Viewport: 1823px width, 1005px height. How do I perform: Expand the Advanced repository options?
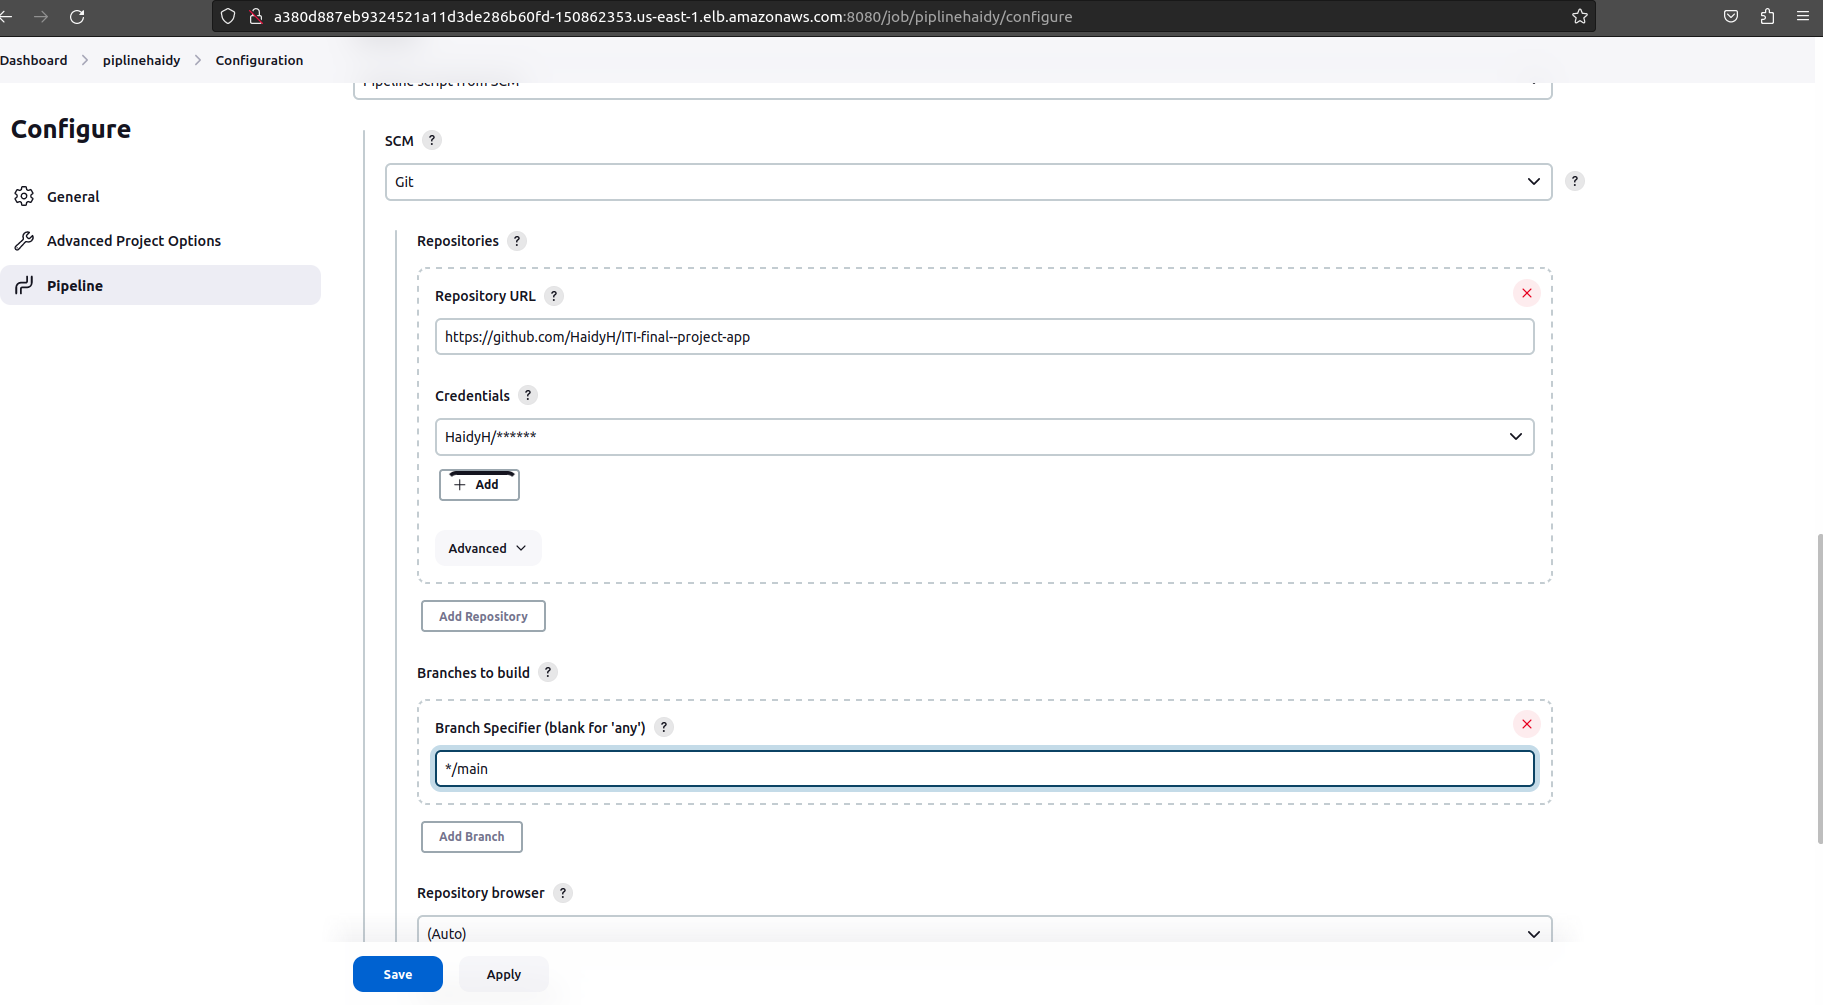(x=488, y=548)
